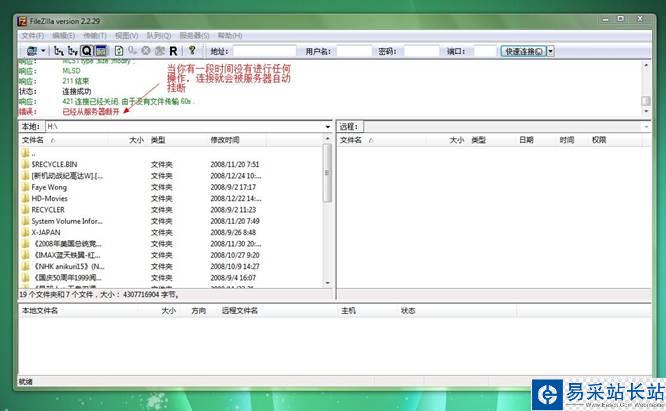Click the 本地文件名 queue column header
Screen dimensions: 666x411
[x=40, y=311]
